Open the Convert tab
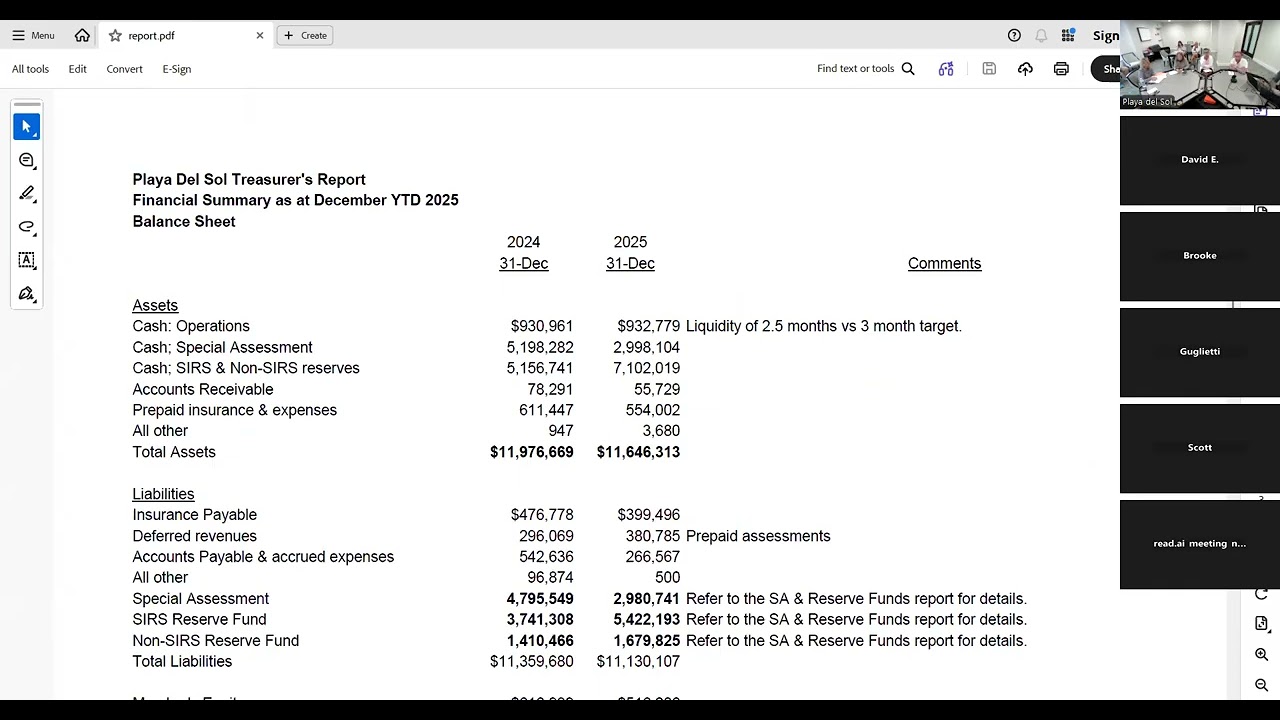The width and height of the screenshot is (1280, 720). 124,69
